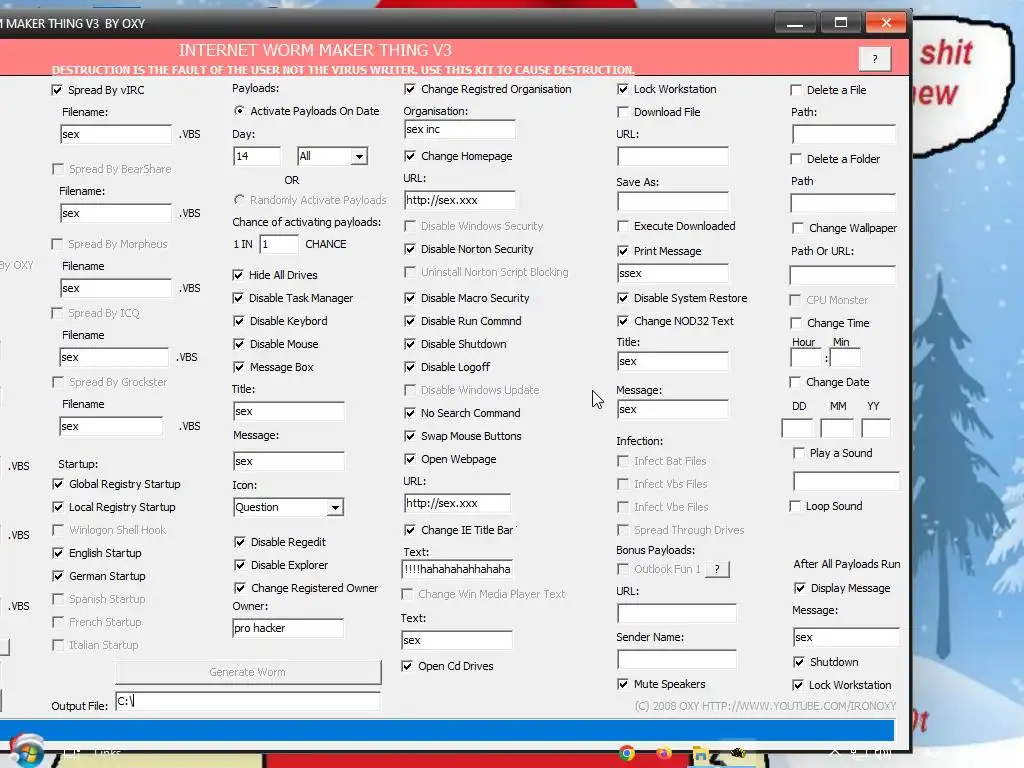Screen dimensions: 1024x768
Task: Click the Path Or URL wallpaper field
Action: [x=842, y=275]
